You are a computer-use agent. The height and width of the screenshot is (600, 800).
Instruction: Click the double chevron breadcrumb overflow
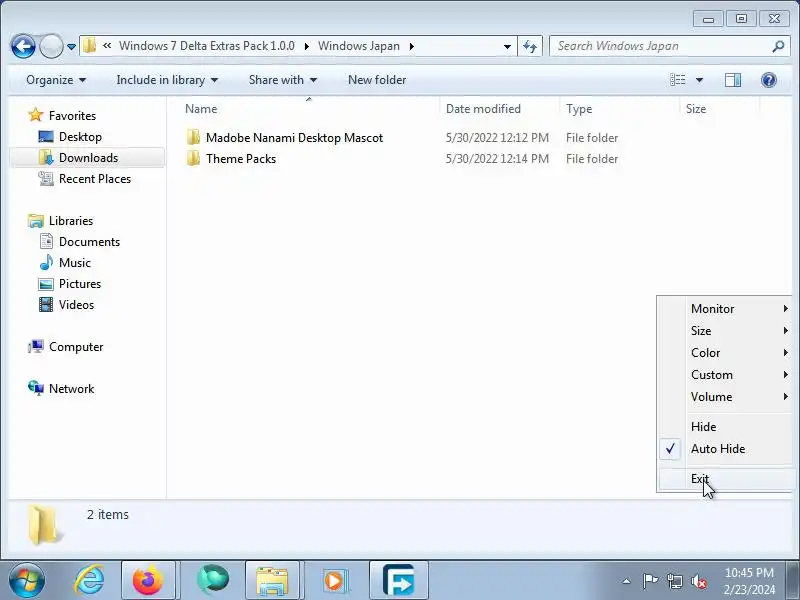point(107,46)
